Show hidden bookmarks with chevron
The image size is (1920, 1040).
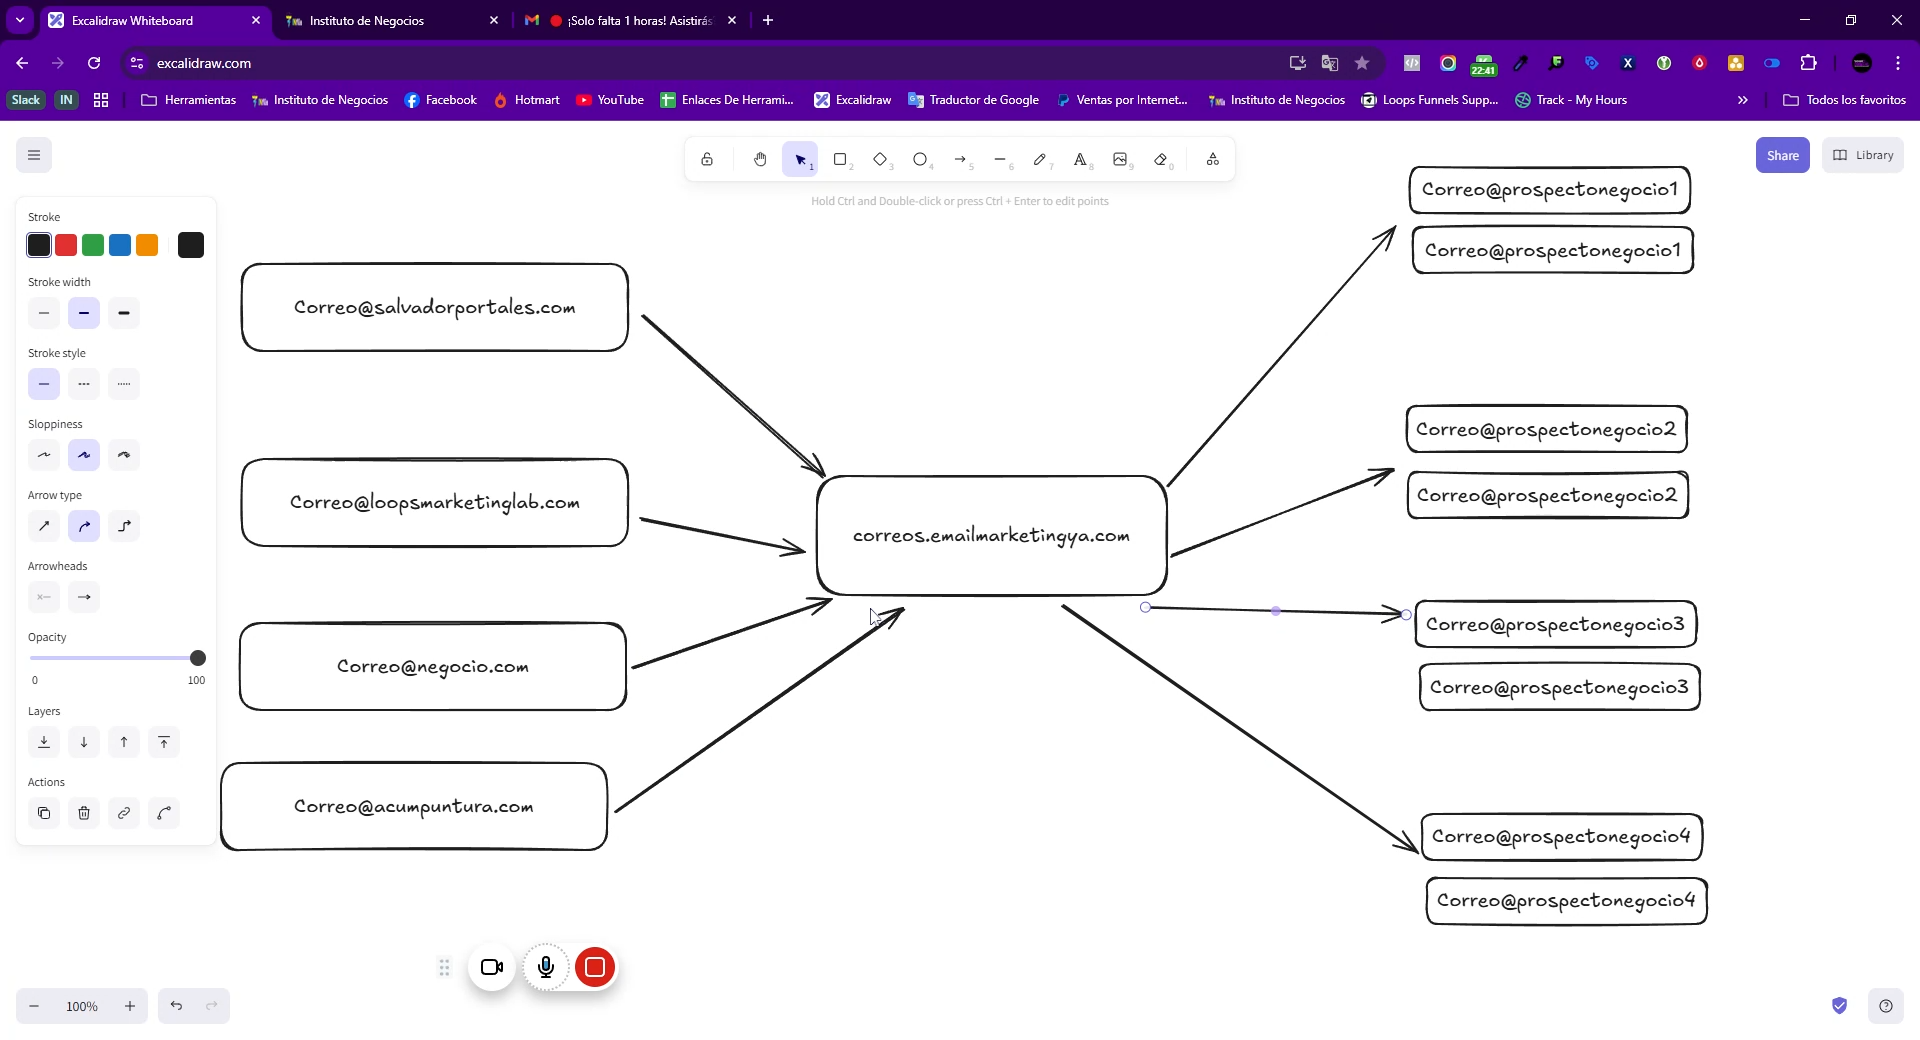click(x=1743, y=100)
